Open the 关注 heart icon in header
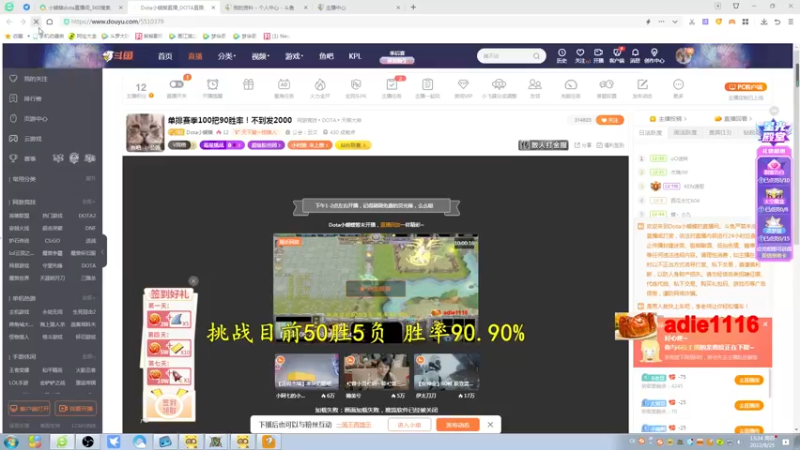Viewport: 800px width, 450px height. tap(581, 56)
